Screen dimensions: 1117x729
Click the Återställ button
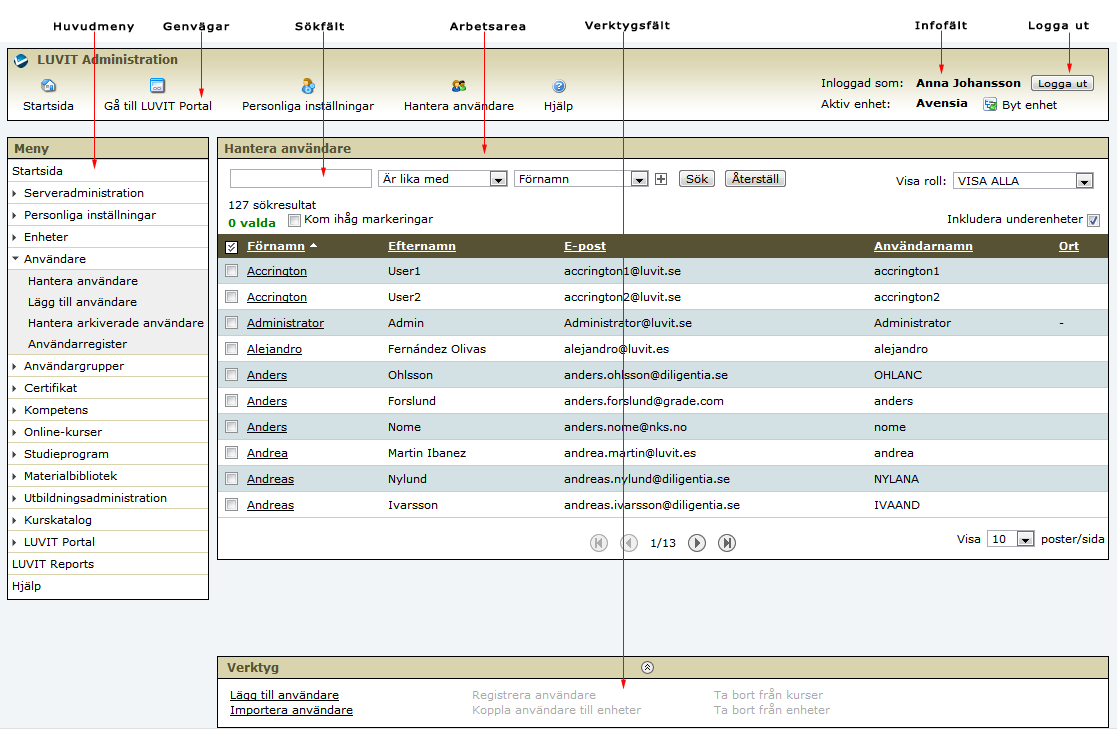(755, 179)
